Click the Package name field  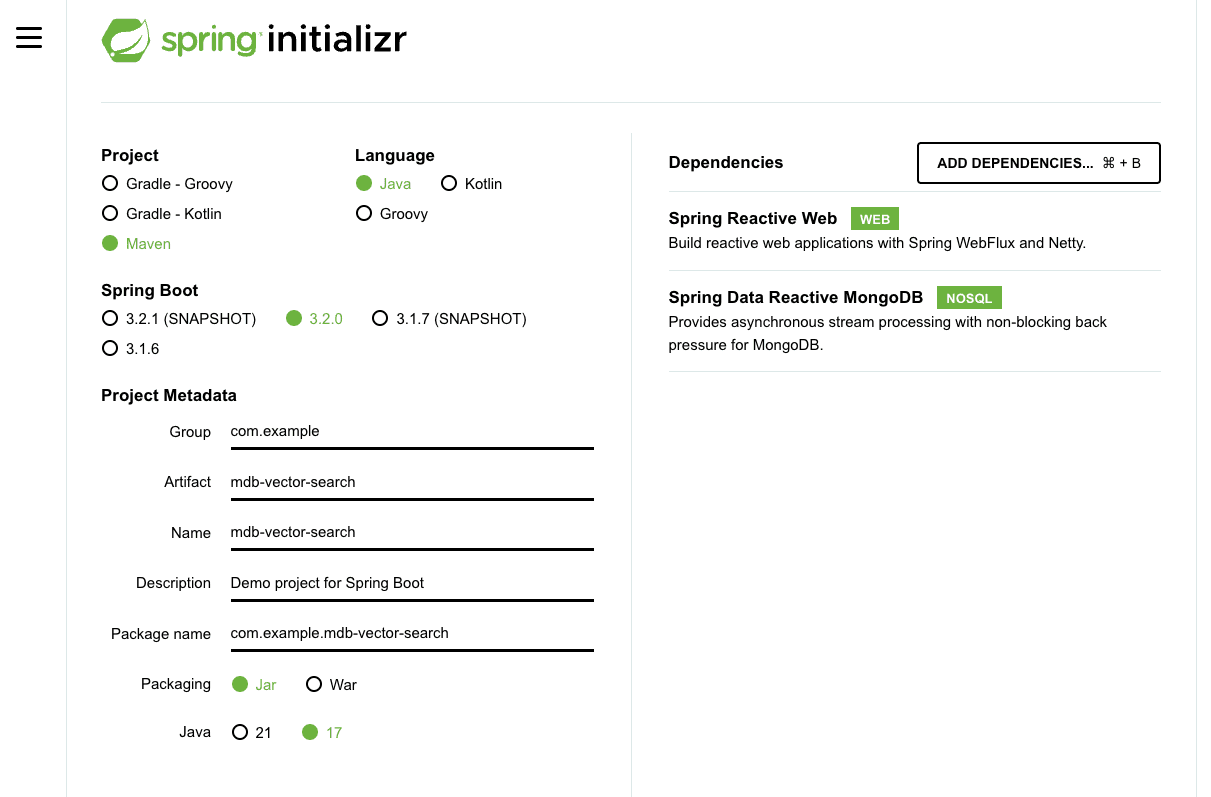411,633
